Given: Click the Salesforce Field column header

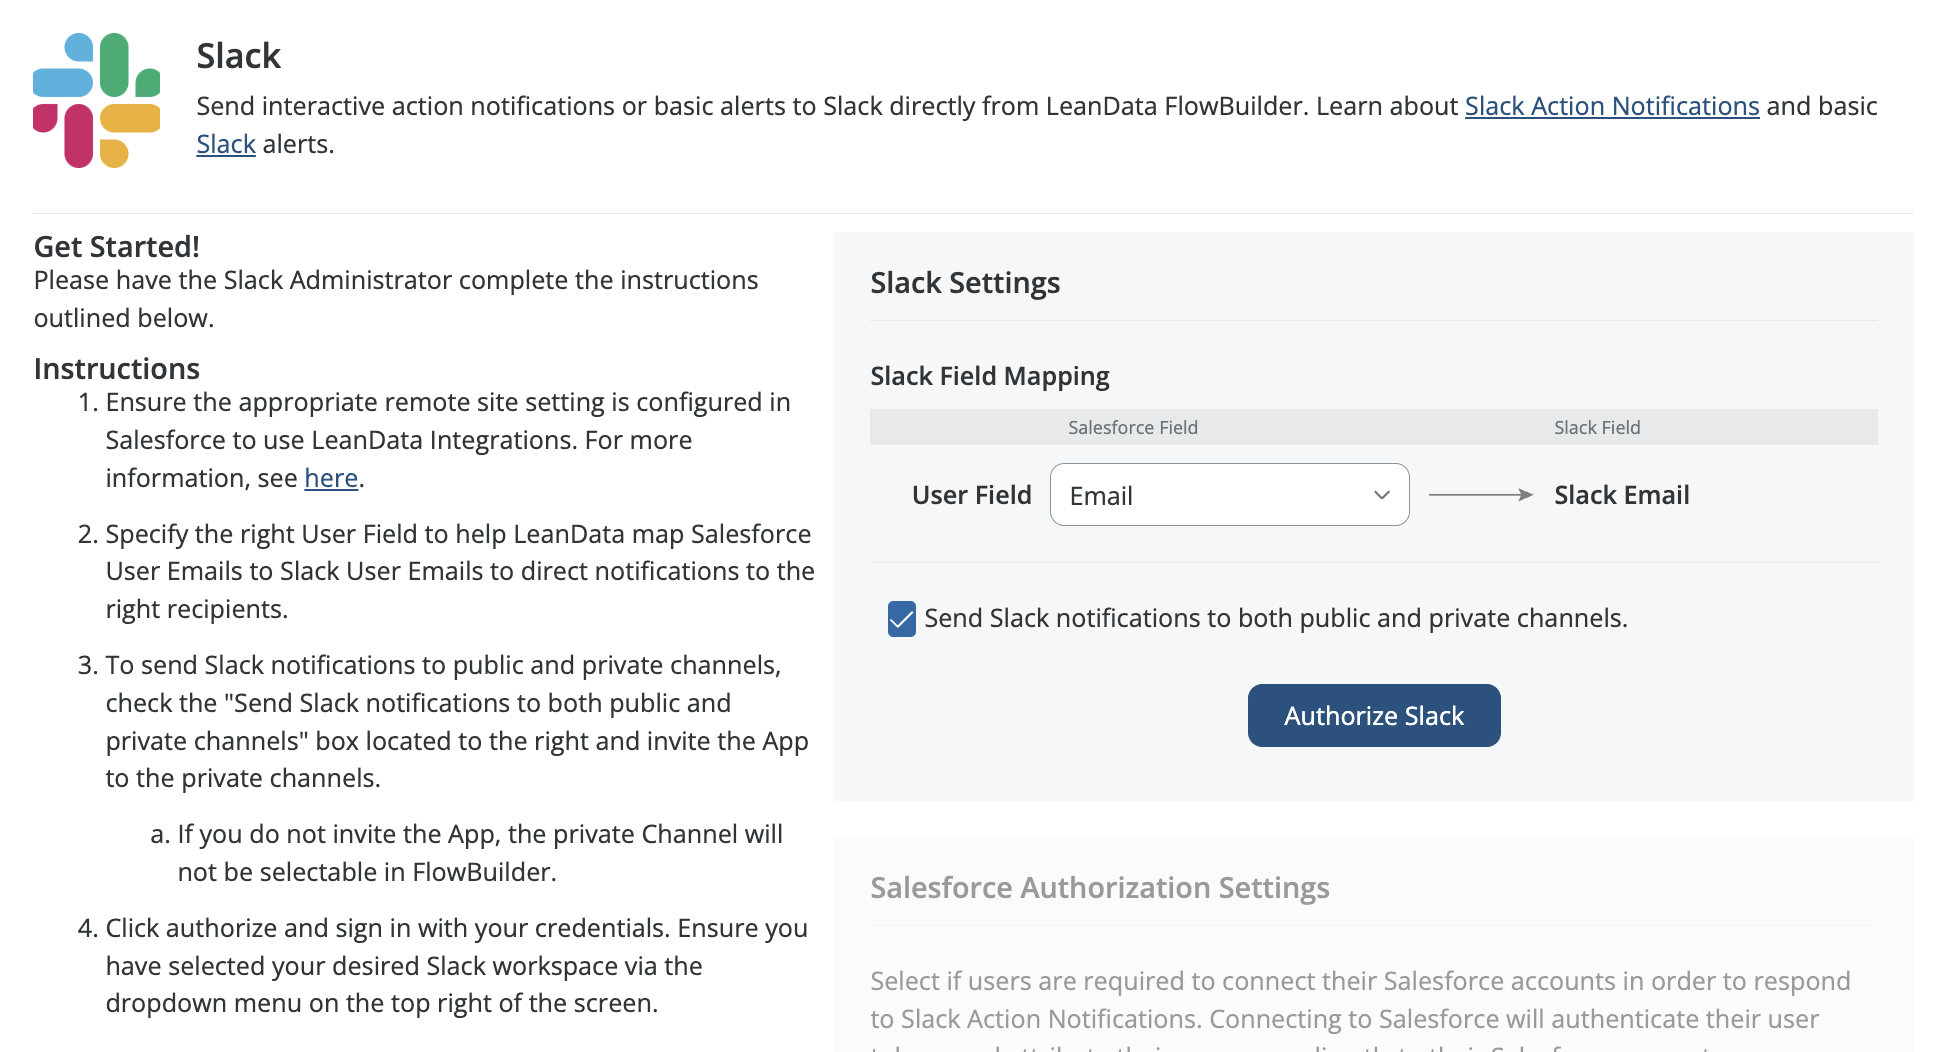Looking at the screenshot, I should tap(1133, 428).
